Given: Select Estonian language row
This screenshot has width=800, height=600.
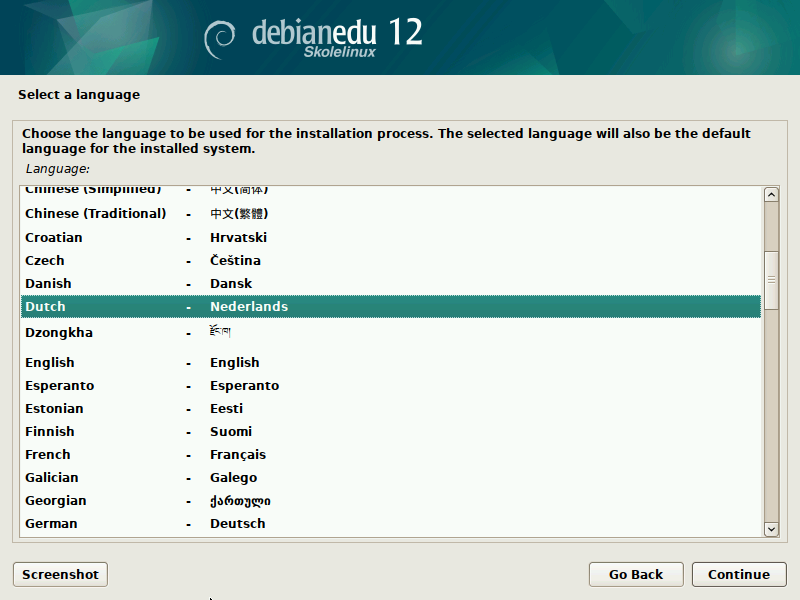Looking at the screenshot, I should (x=391, y=408).
